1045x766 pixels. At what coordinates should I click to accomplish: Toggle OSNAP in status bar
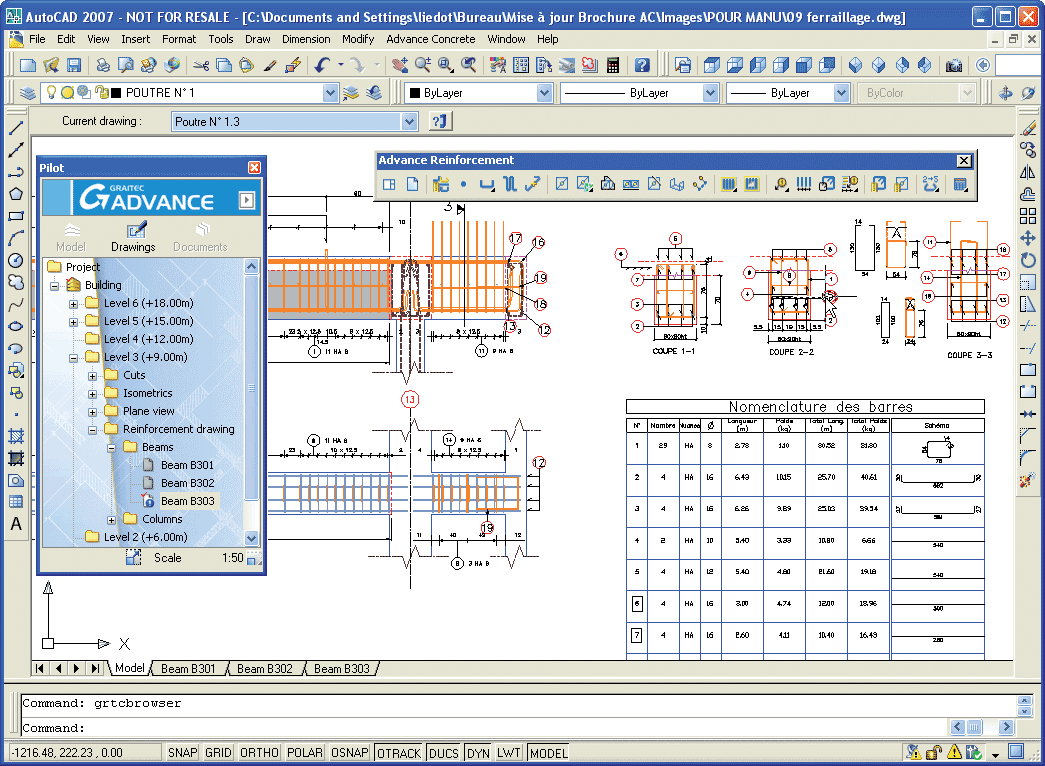349,753
